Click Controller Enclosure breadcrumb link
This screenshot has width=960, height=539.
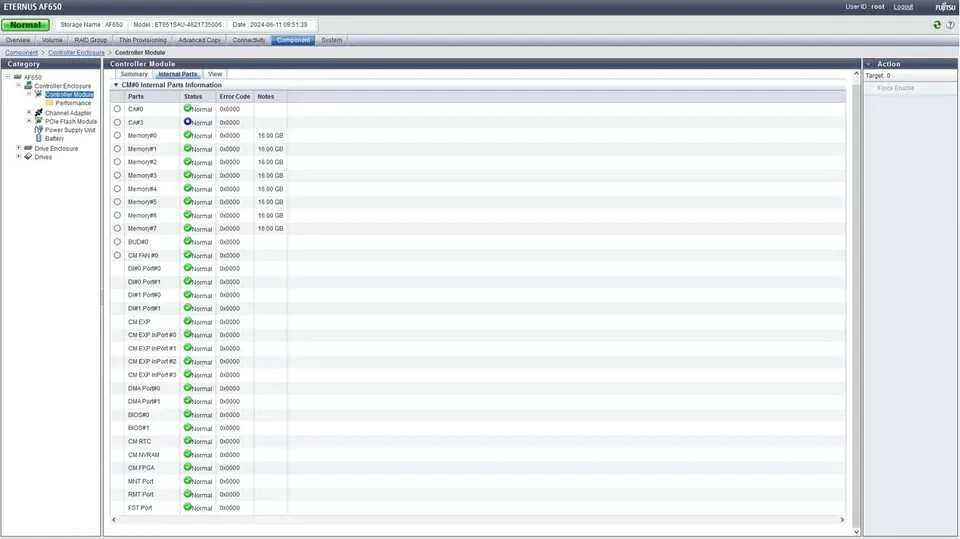click(x=76, y=52)
